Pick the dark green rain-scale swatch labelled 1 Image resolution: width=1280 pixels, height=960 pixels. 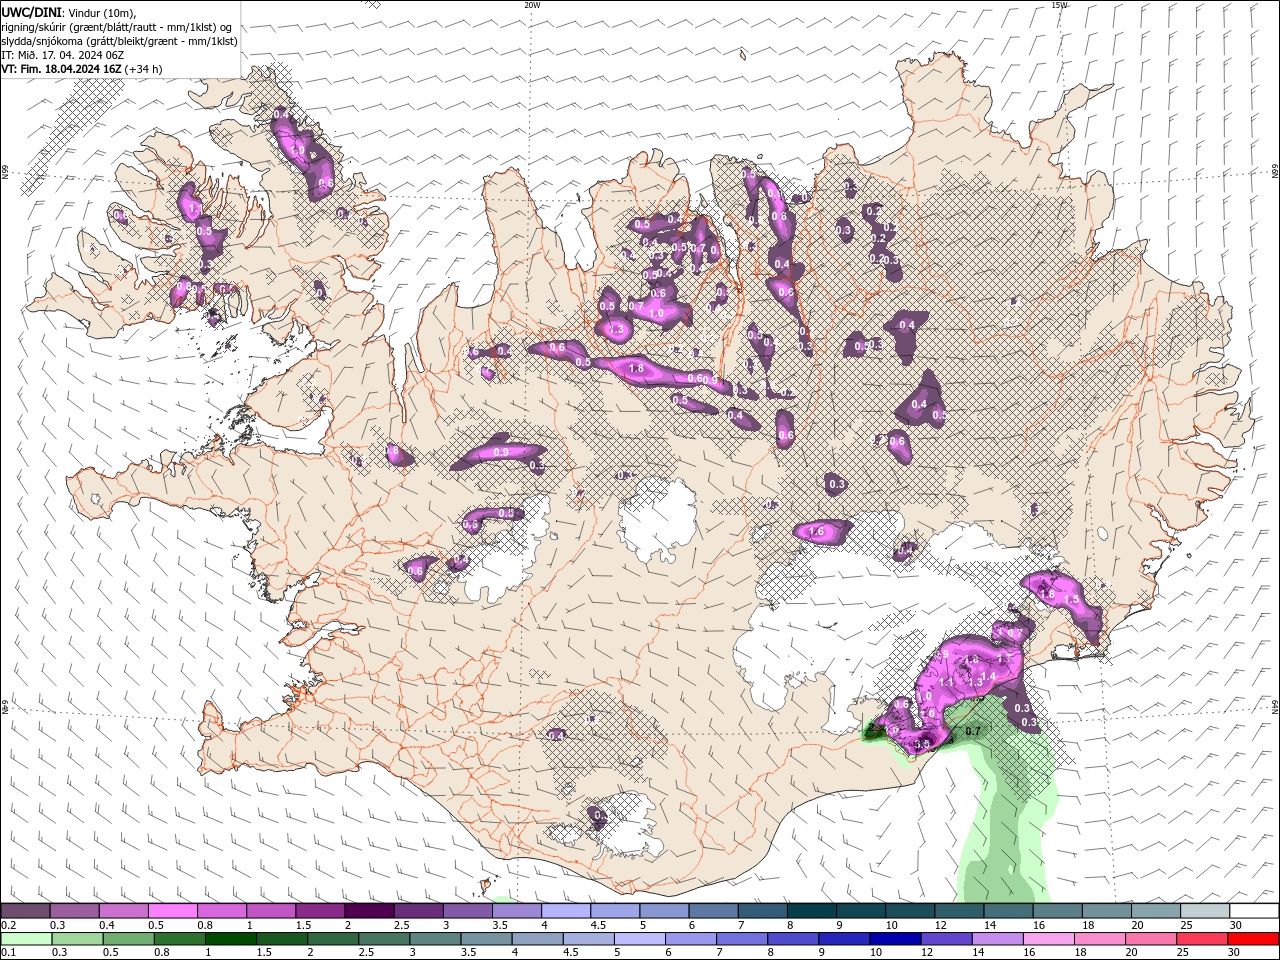pos(231,939)
